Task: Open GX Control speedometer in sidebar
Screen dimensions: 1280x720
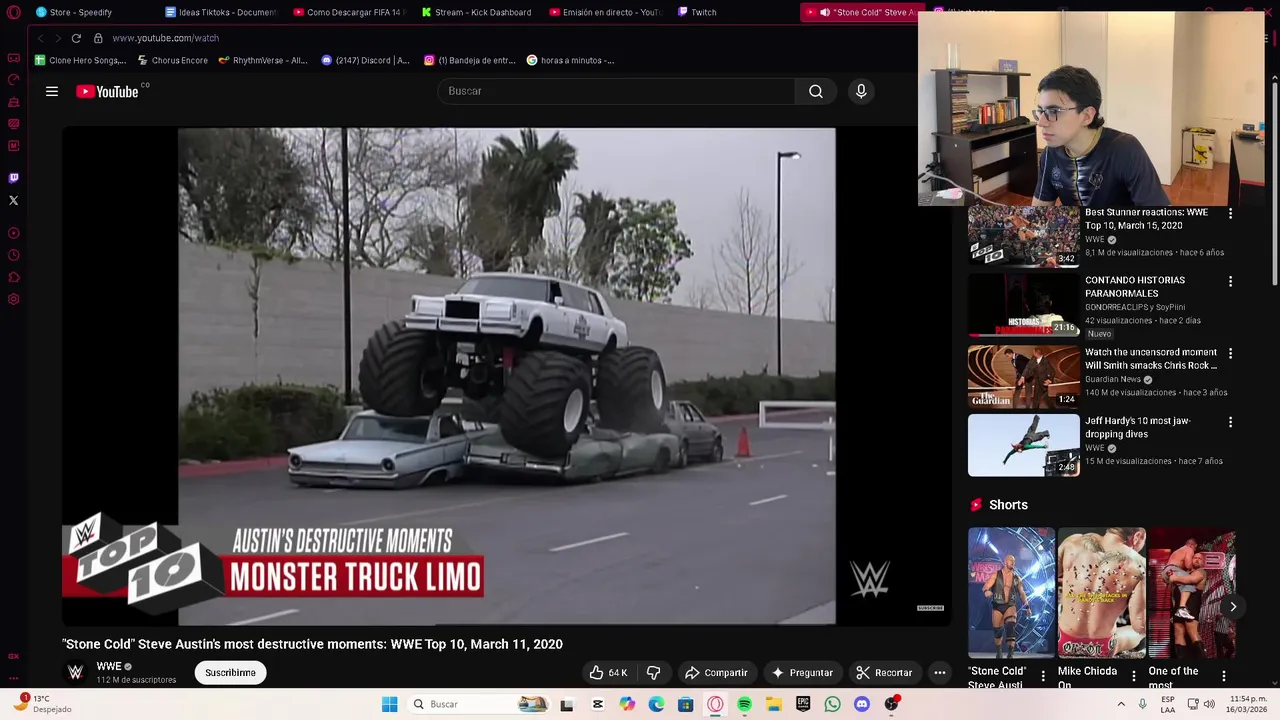Action: [x=13, y=80]
